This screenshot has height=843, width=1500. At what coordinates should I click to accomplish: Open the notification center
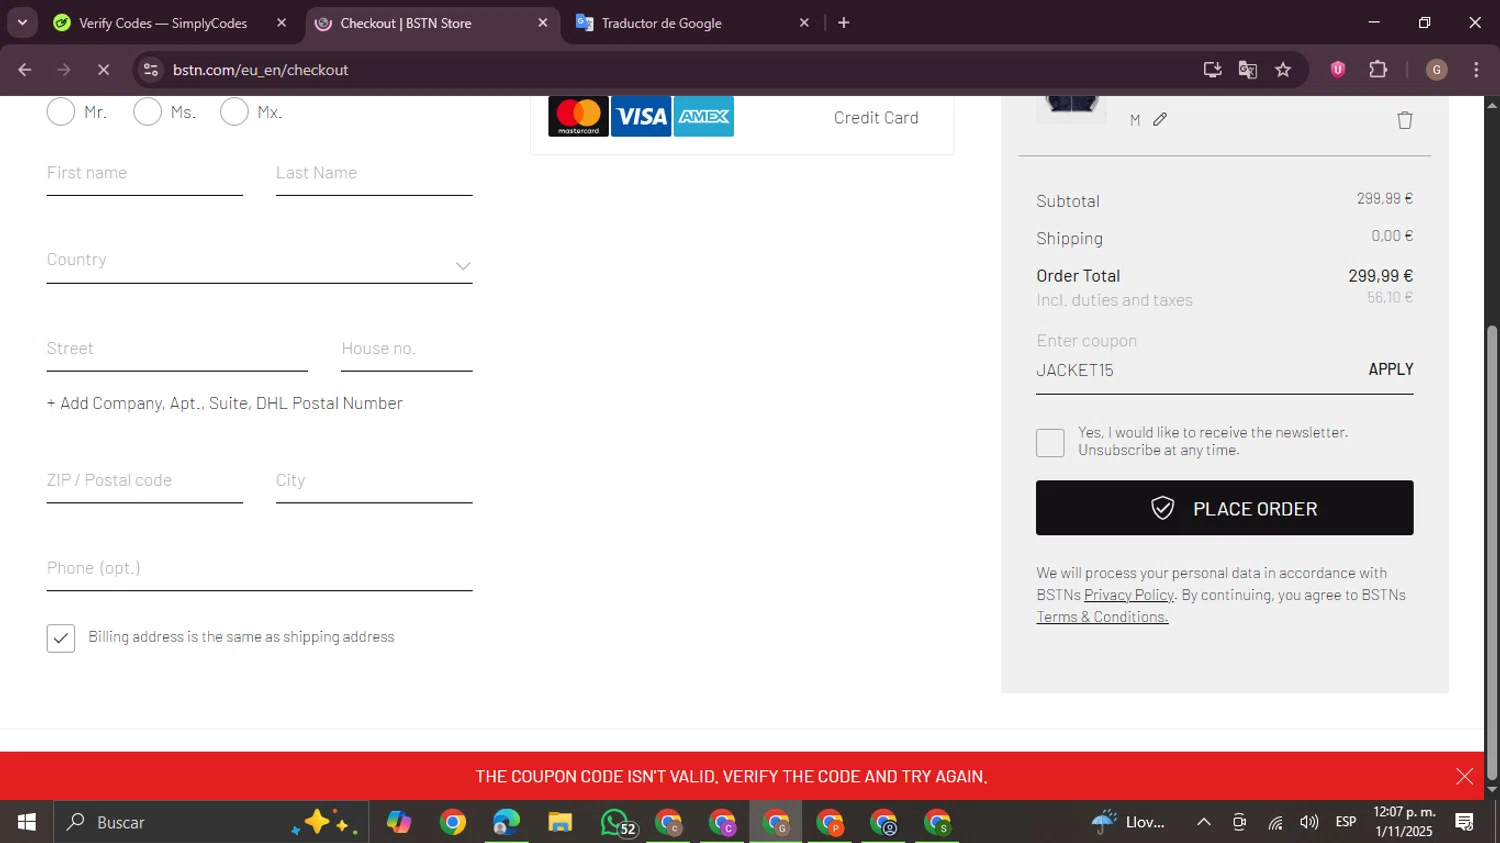coord(1465,823)
